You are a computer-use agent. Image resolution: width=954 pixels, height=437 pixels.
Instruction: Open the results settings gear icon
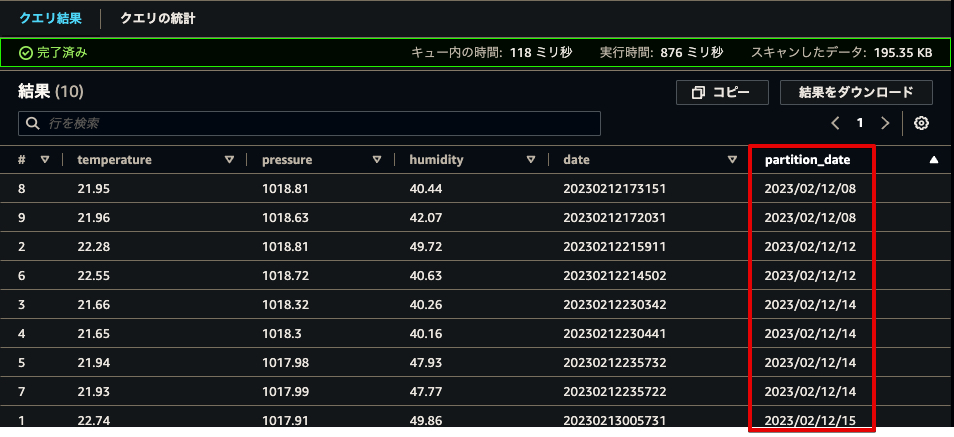tap(922, 124)
